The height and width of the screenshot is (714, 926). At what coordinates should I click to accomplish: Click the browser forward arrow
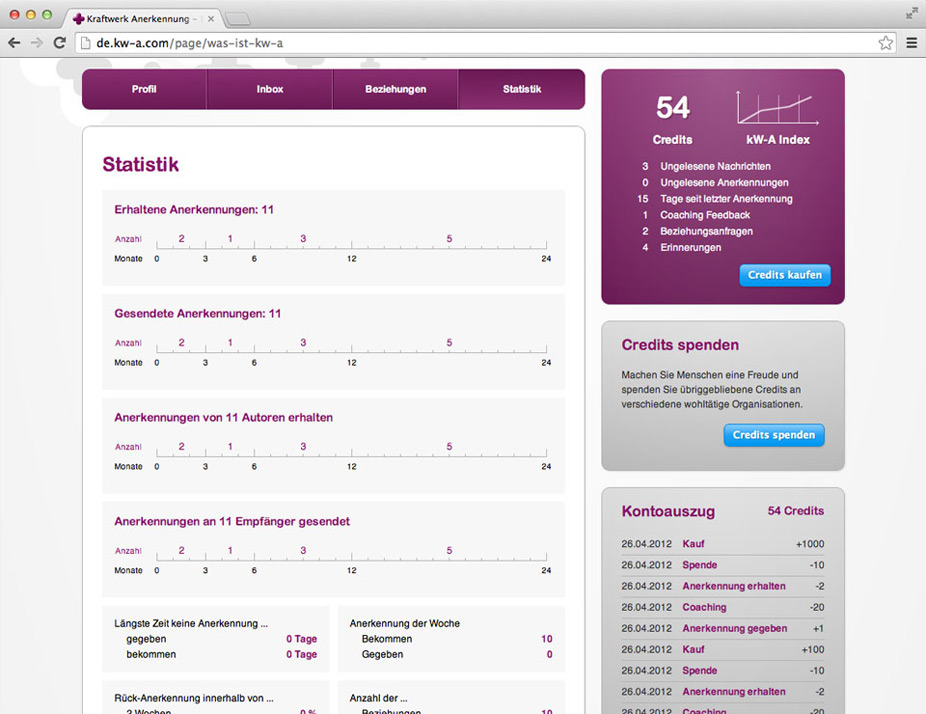tap(37, 43)
